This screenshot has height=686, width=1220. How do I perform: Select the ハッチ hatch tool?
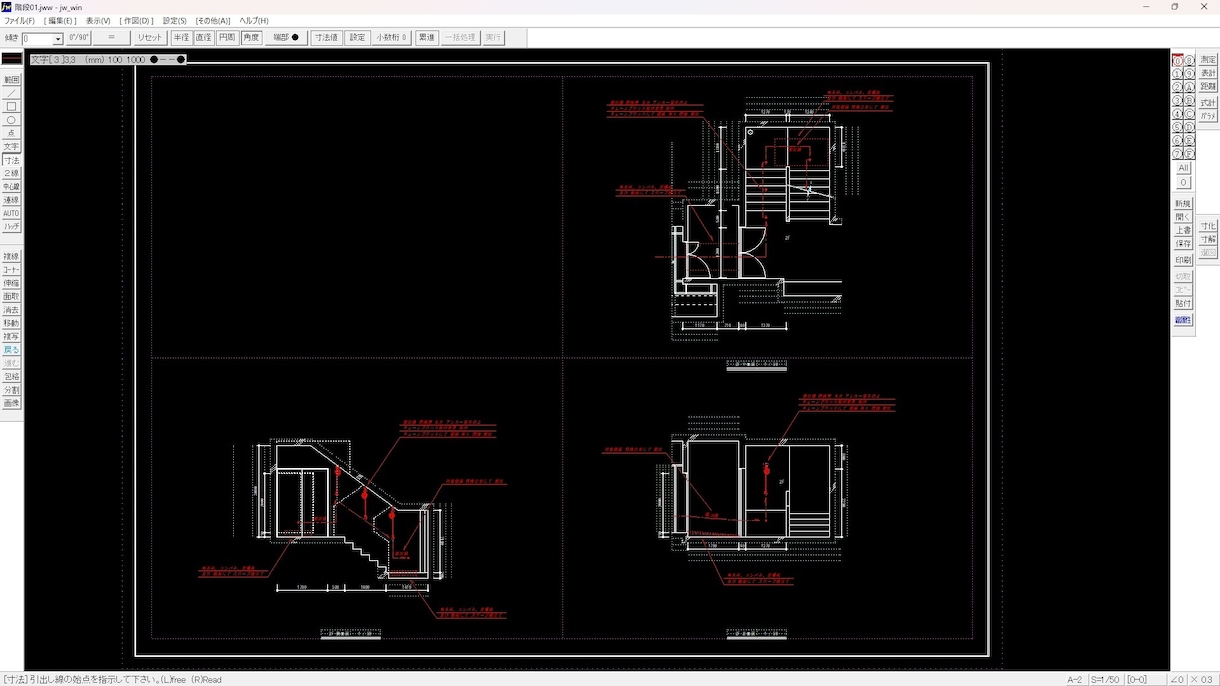click(x=11, y=226)
